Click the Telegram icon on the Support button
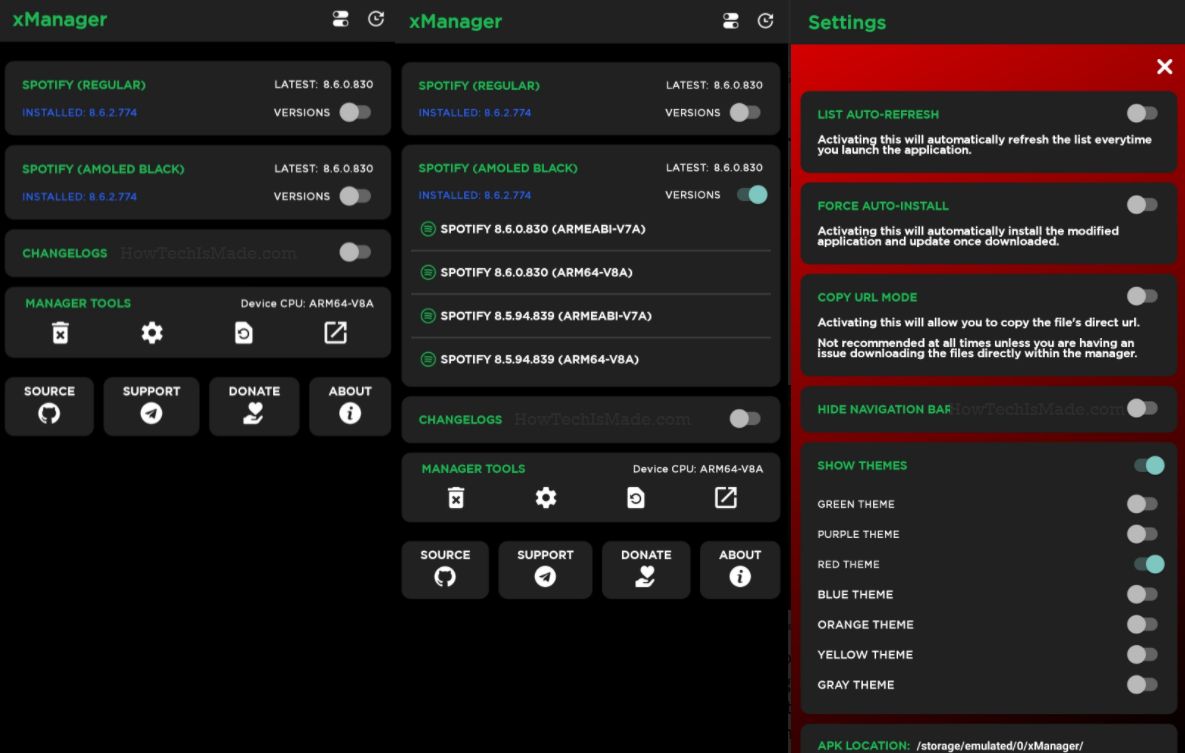This screenshot has width=1185, height=753. (x=151, y=414)
